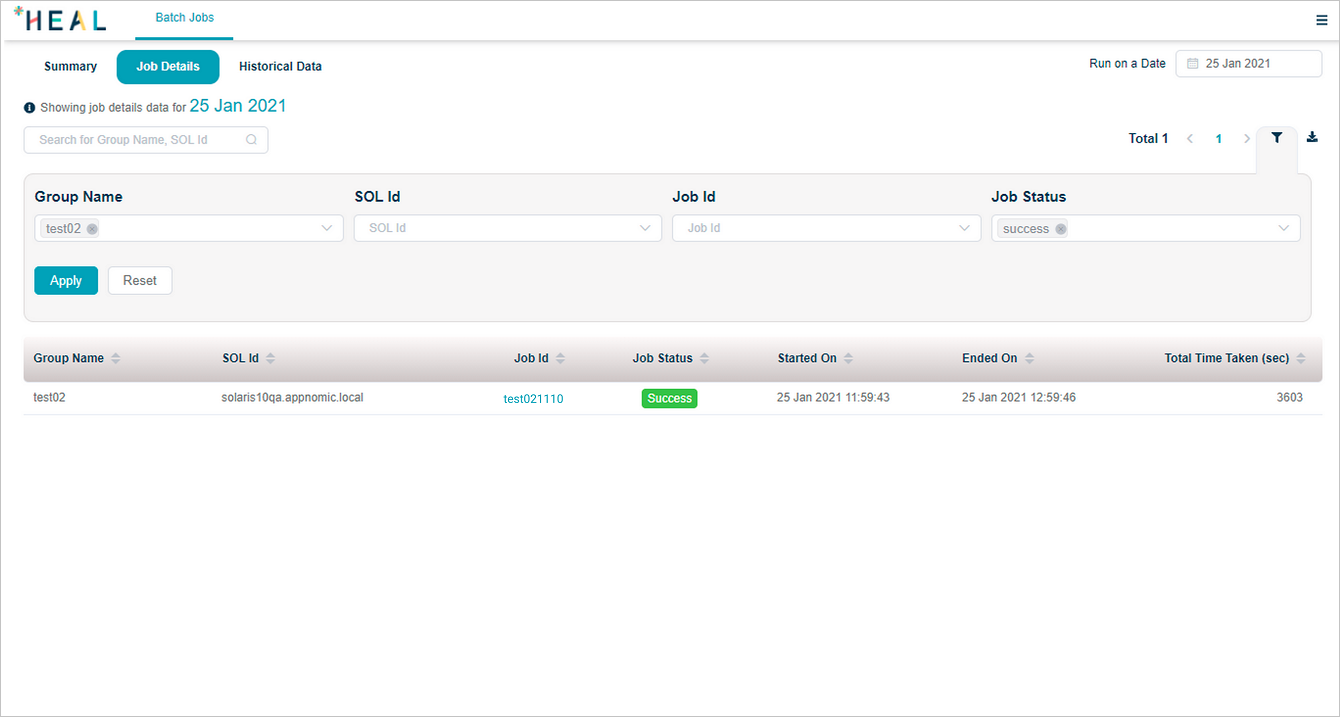Open the Job Id filter dropdown

click(x=826, y=228)
